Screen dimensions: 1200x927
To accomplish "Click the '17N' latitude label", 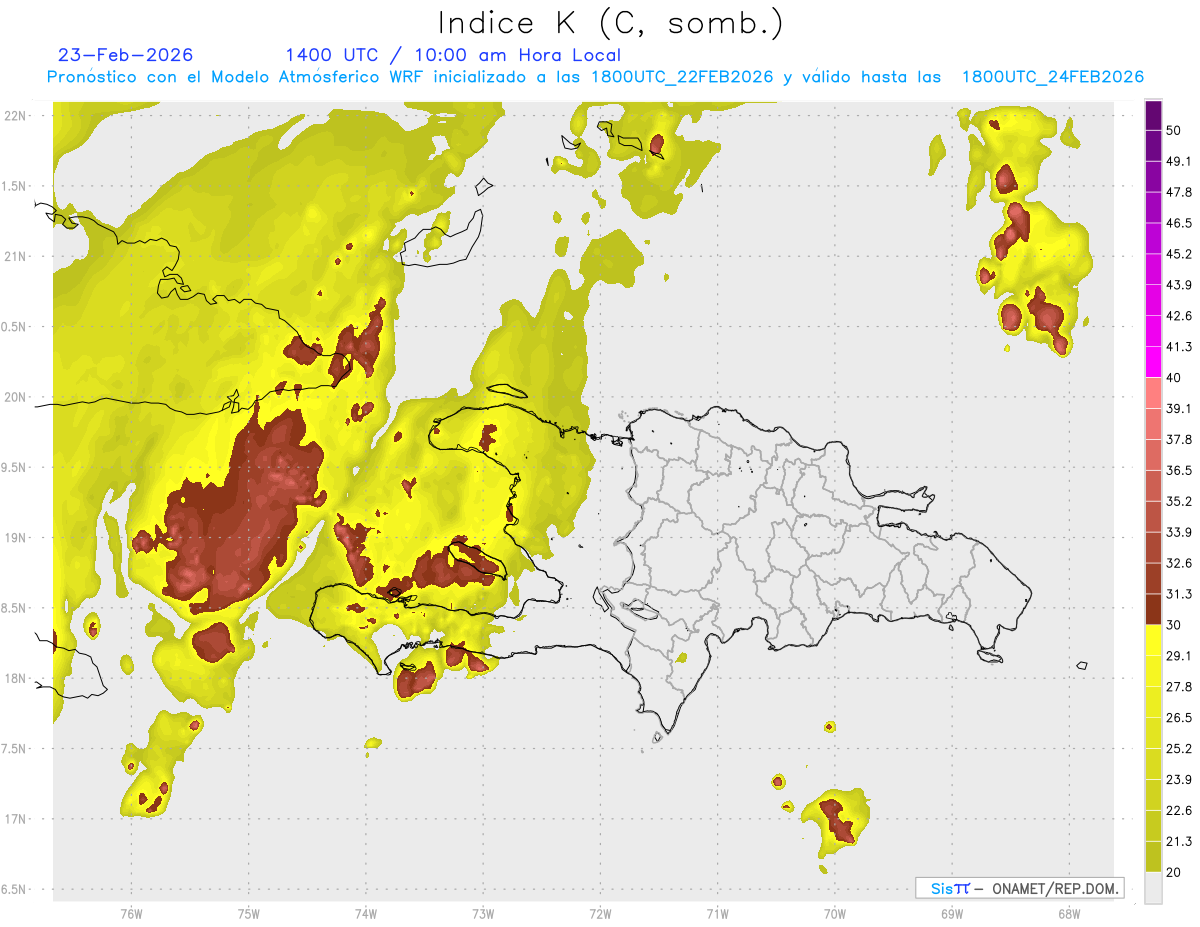I will tap(14, 819).
